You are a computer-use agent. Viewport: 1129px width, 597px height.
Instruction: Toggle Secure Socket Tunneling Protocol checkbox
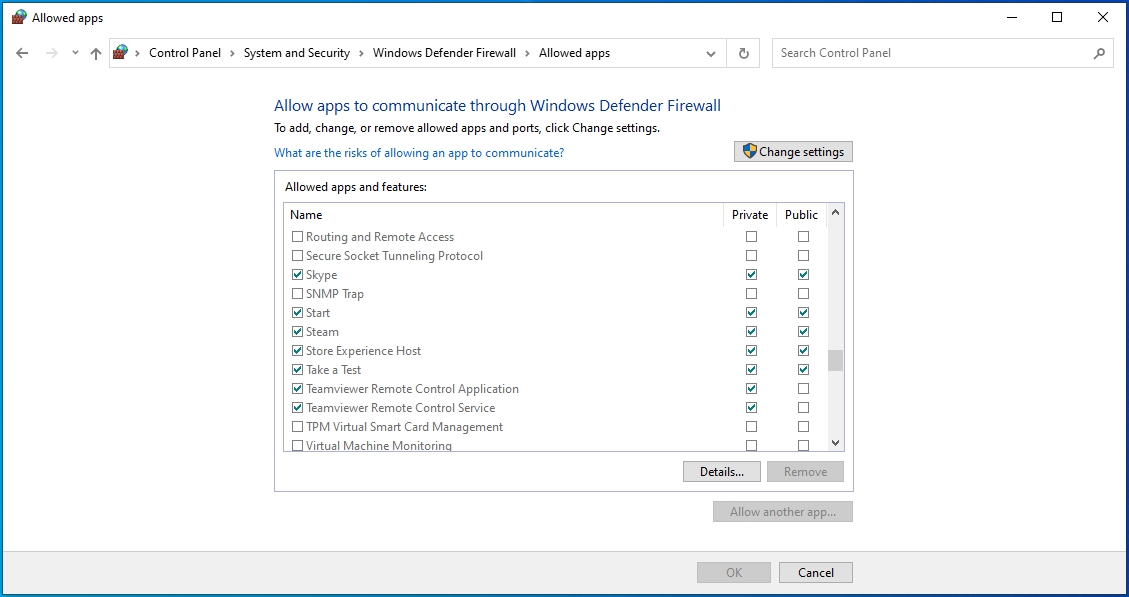coord(297,256)
